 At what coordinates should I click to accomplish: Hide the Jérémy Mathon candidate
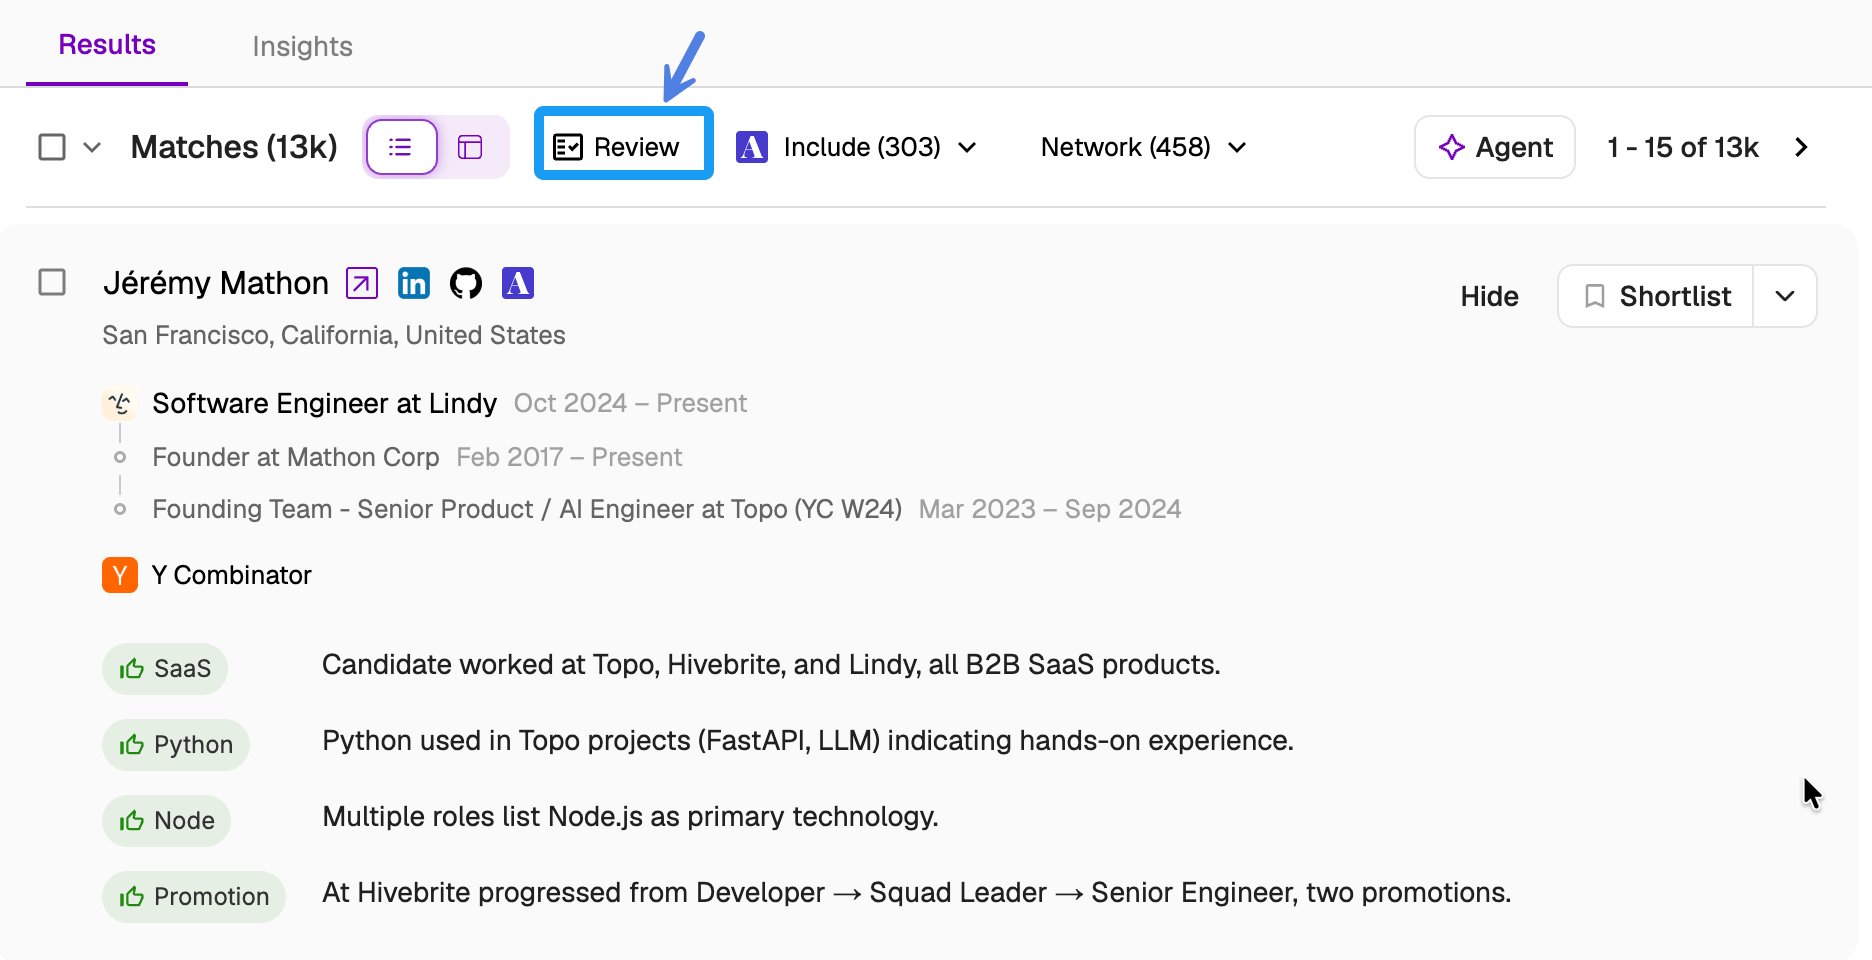tap(1489, 296)
